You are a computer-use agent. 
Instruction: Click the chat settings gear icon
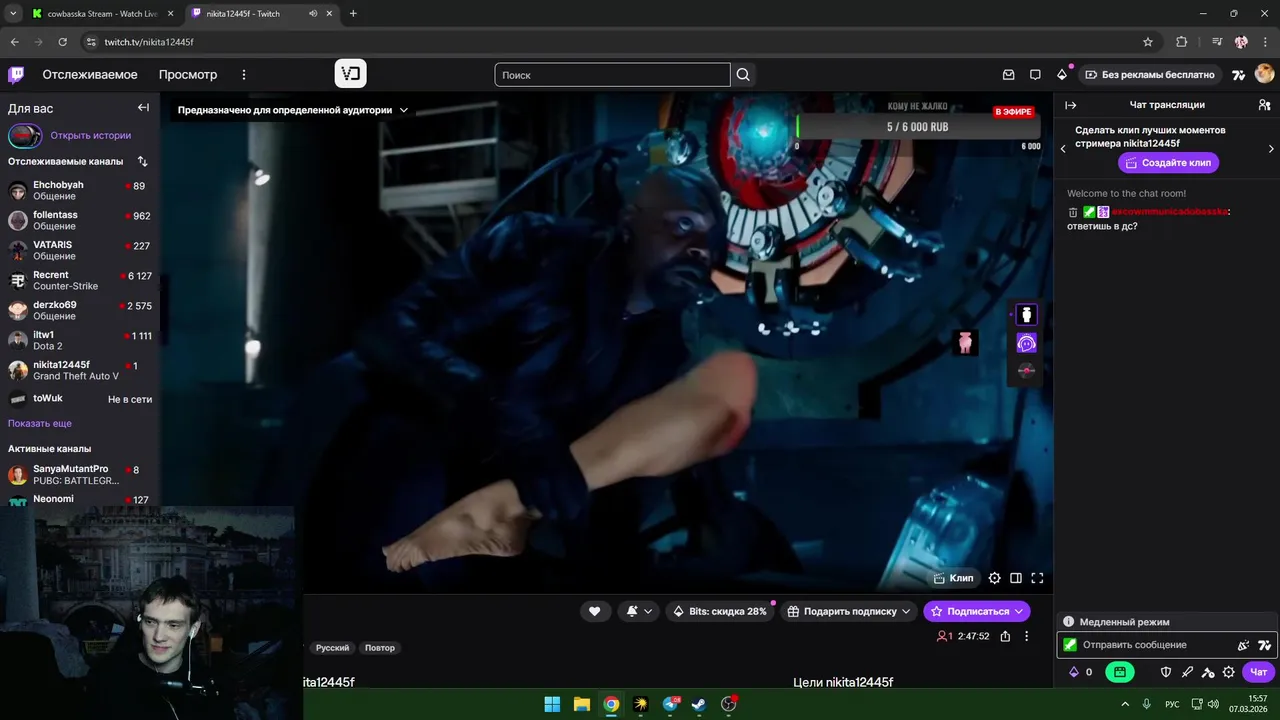(x=1229, y=672)
